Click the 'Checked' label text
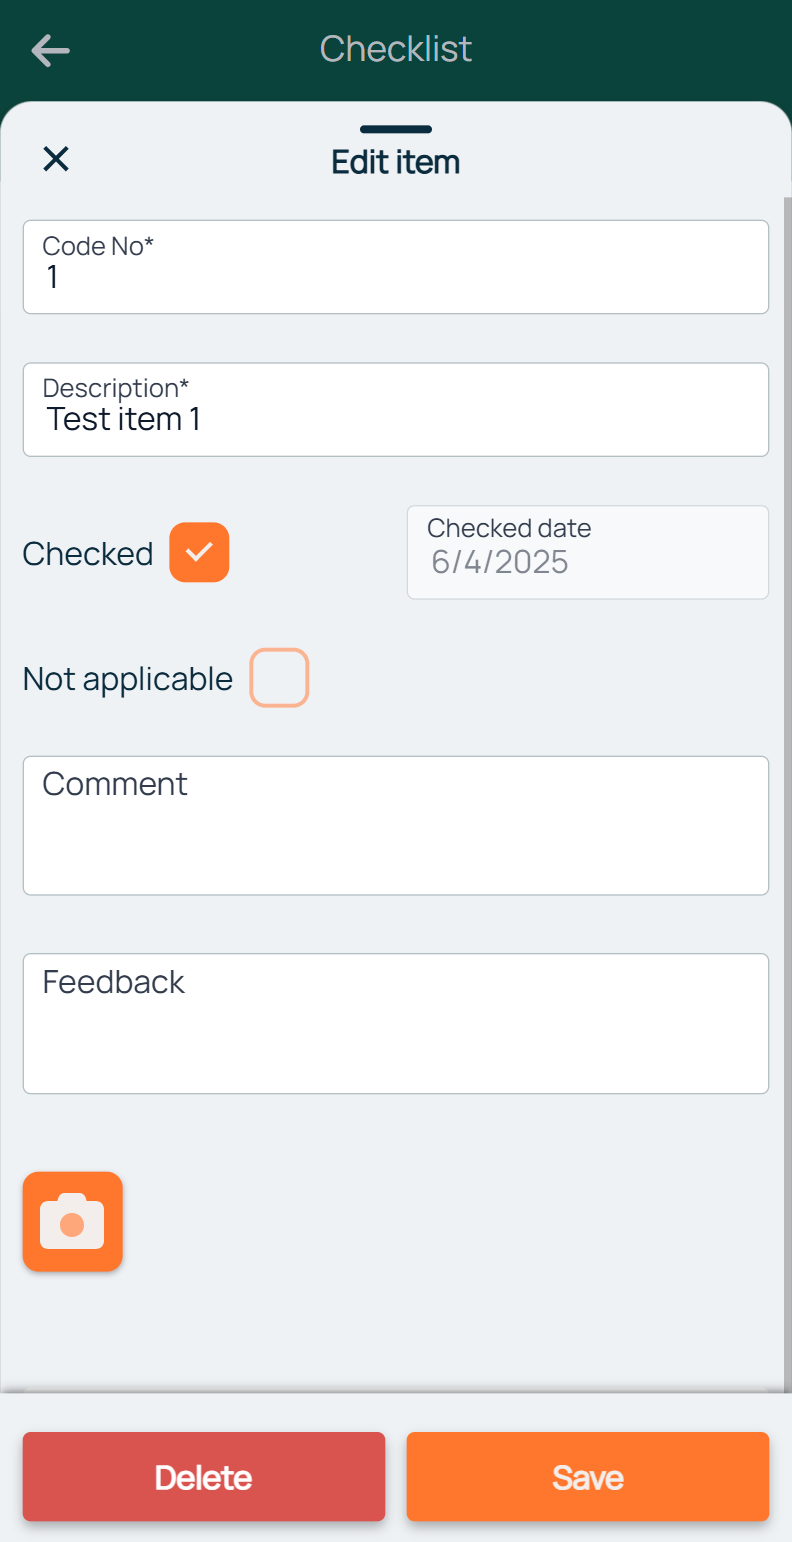 coord(88,554)
